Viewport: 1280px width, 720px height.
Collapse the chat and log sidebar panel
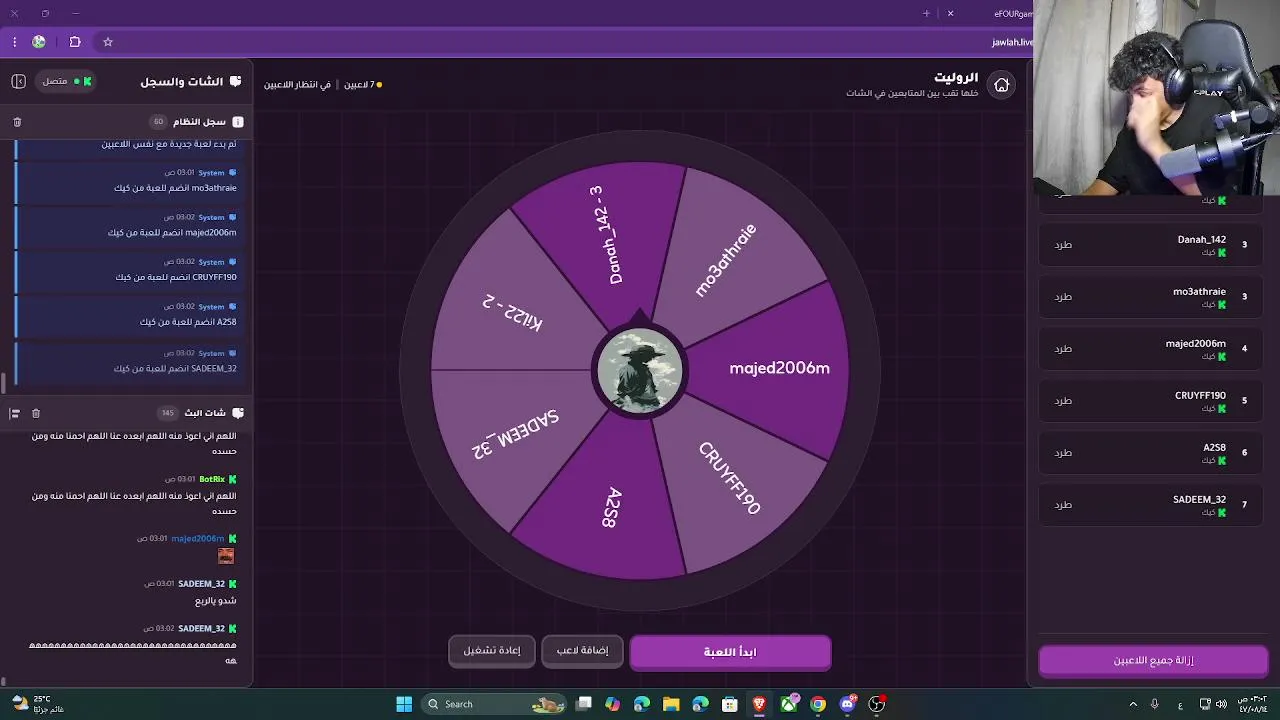pos(18,81)
